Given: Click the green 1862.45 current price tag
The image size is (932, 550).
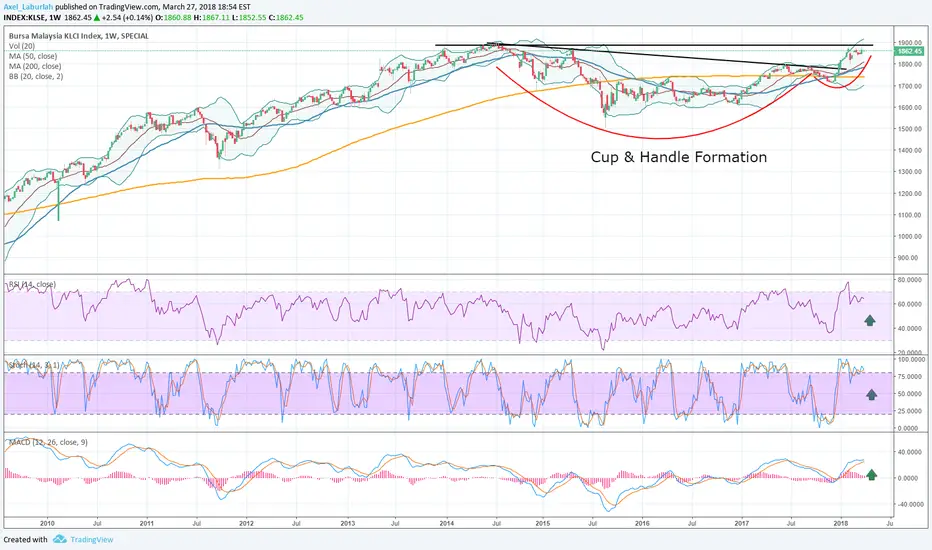Looking at the screenshot, I should pos(910,51).
